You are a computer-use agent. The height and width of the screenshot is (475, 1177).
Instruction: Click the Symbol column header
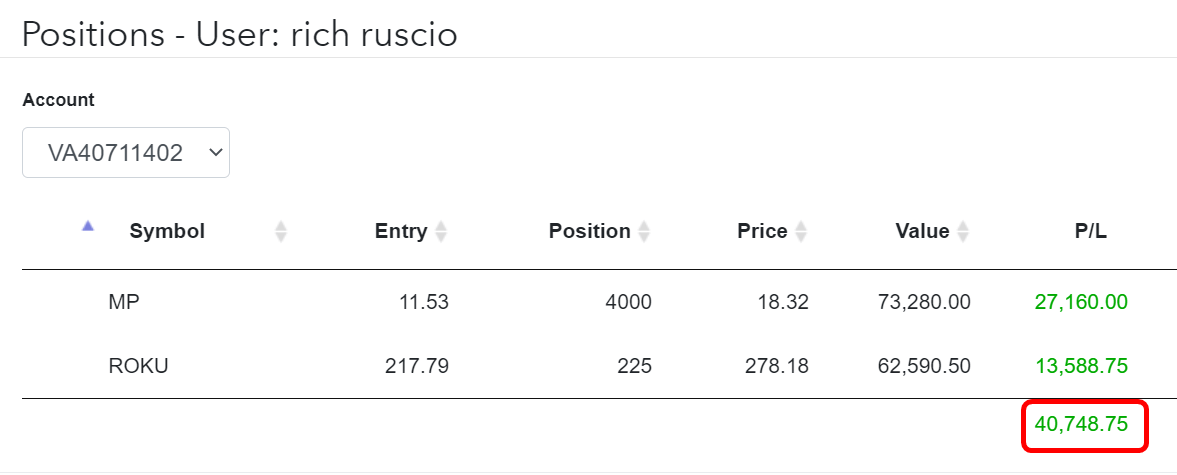pyautogui.click(x=167, y=232)
